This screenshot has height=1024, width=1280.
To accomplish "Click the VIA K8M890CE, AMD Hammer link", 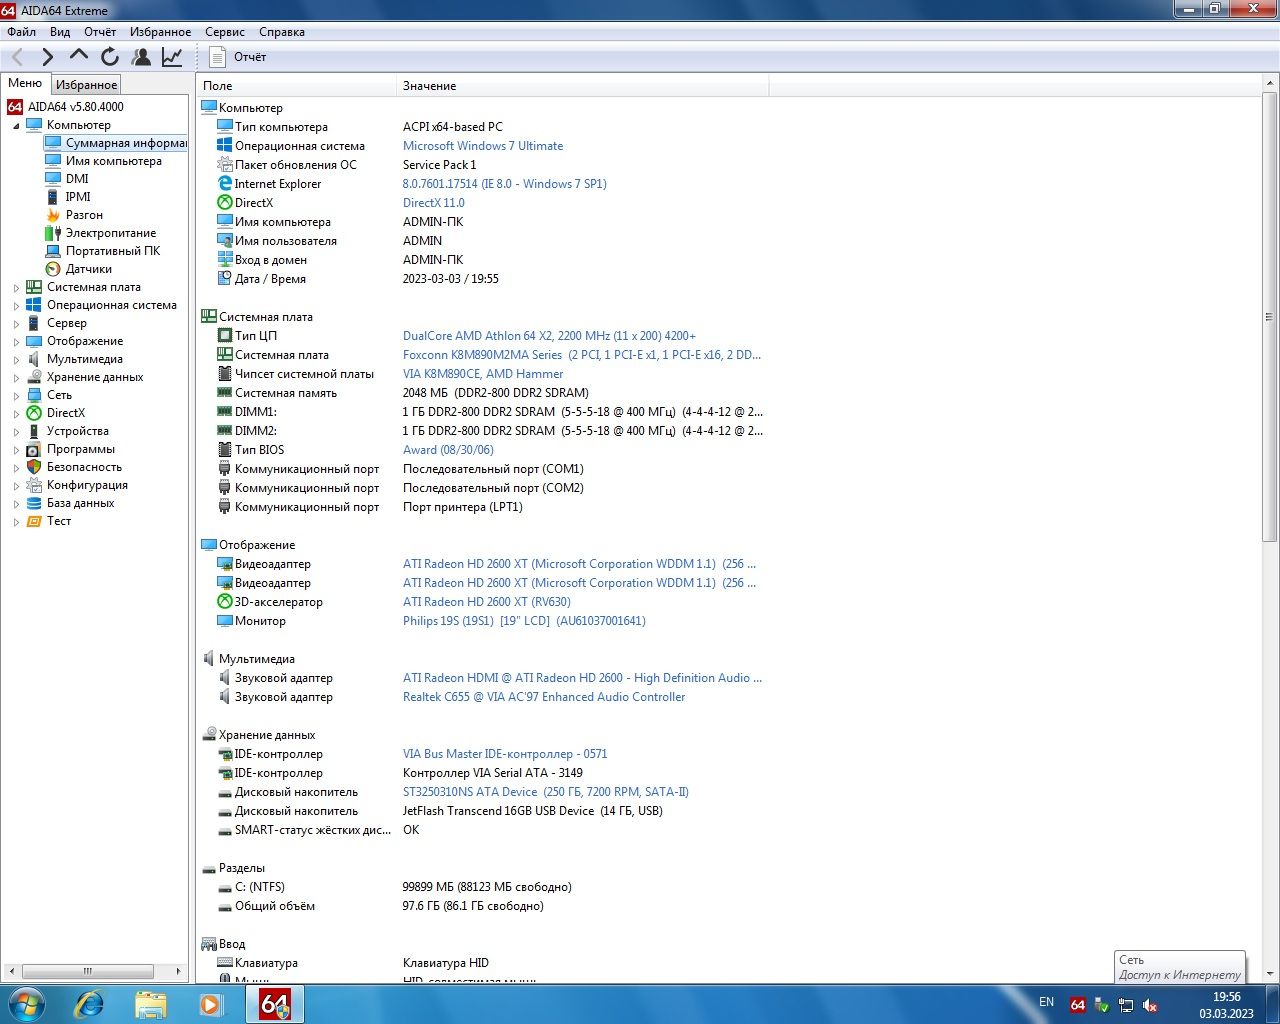I will coord(483,374).
